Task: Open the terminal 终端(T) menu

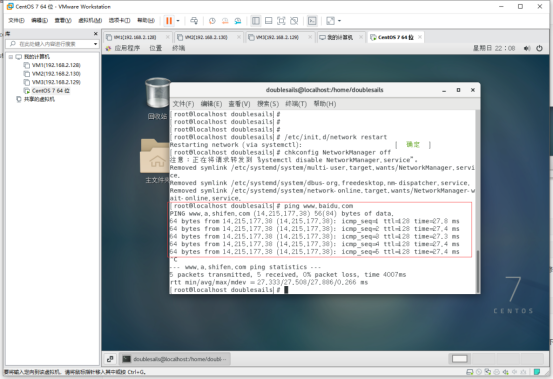Action: point(296,104)
